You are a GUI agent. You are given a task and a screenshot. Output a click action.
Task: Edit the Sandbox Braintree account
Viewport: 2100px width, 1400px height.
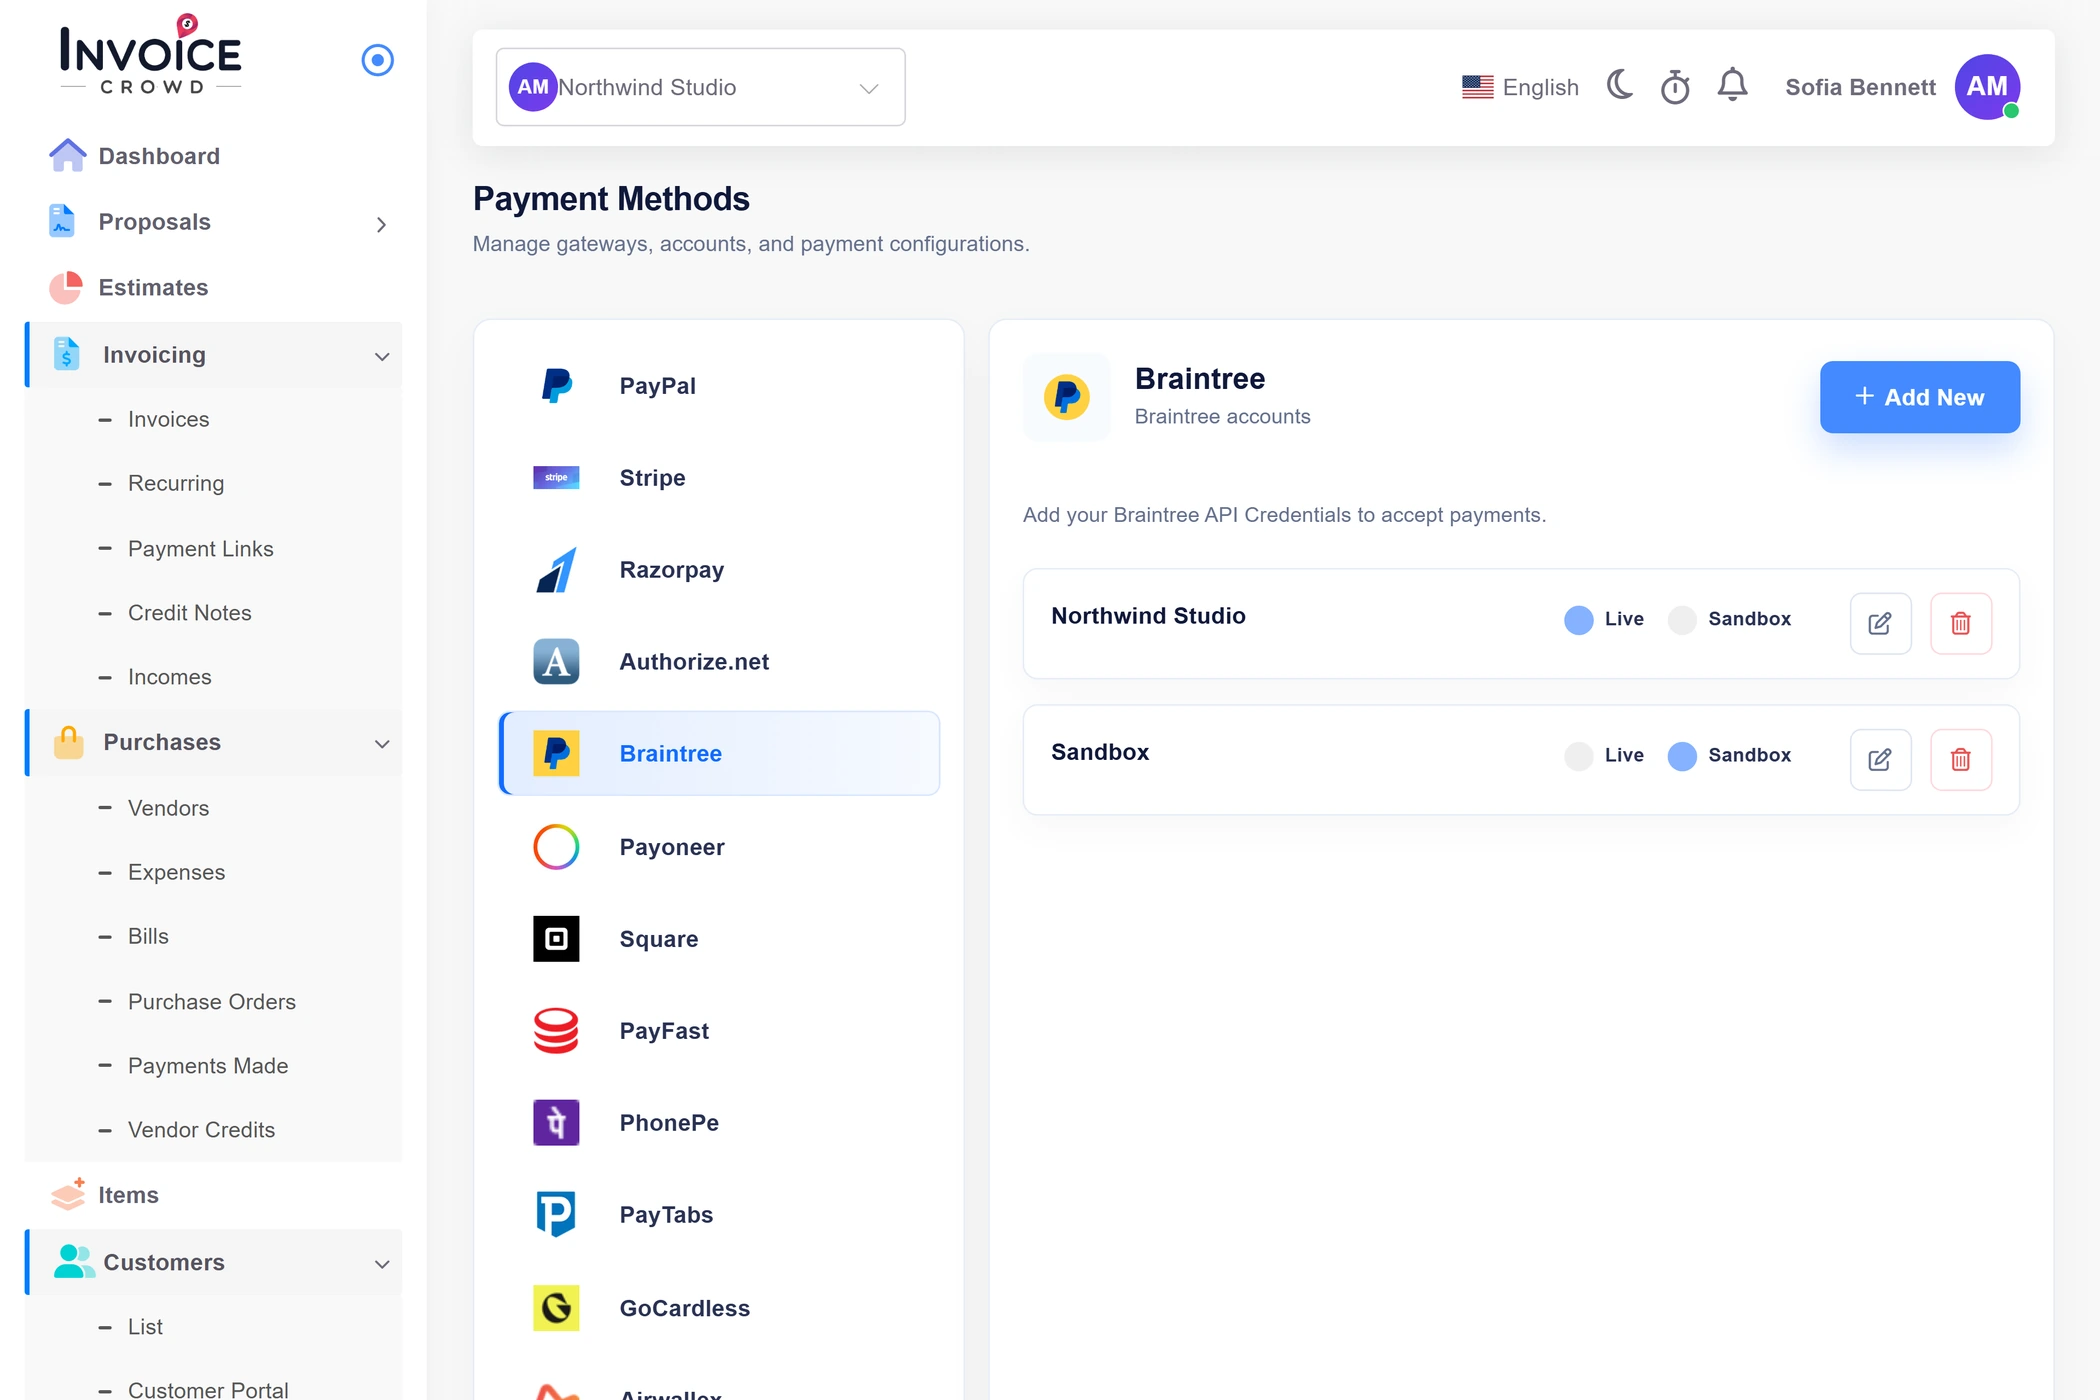pyautogui.click(x=1880, y=759)
